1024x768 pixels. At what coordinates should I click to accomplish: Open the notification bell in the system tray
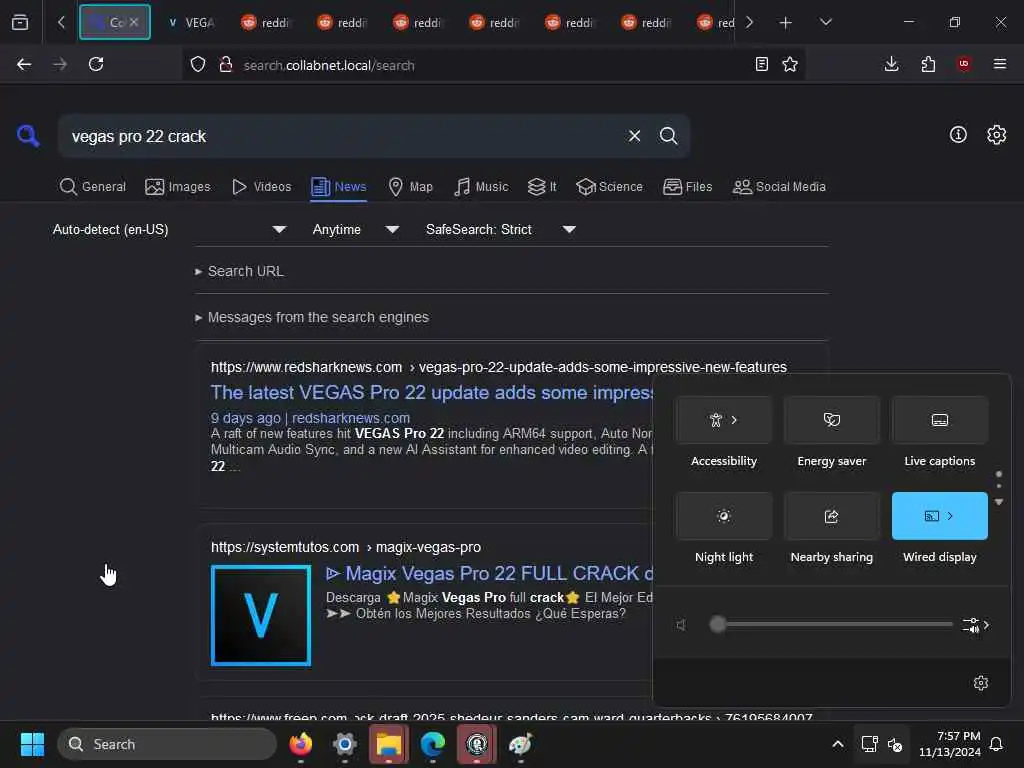997,744
